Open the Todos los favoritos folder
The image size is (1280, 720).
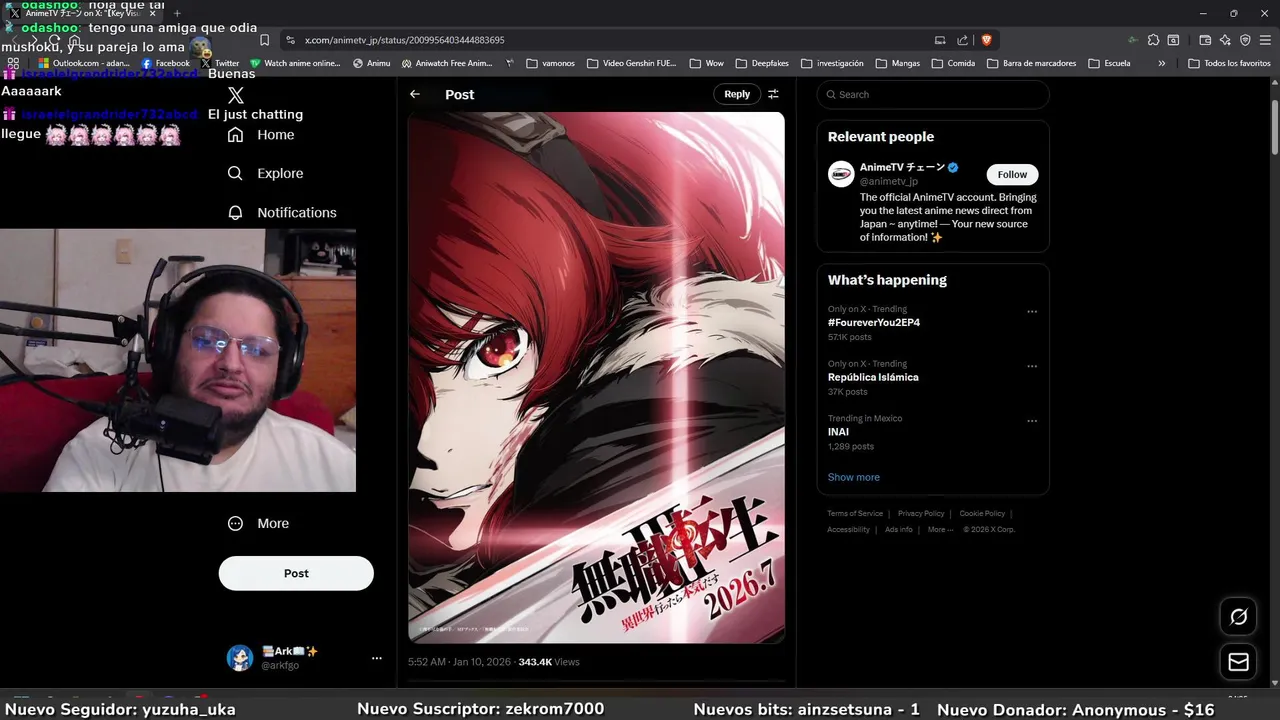(1230, 63)
